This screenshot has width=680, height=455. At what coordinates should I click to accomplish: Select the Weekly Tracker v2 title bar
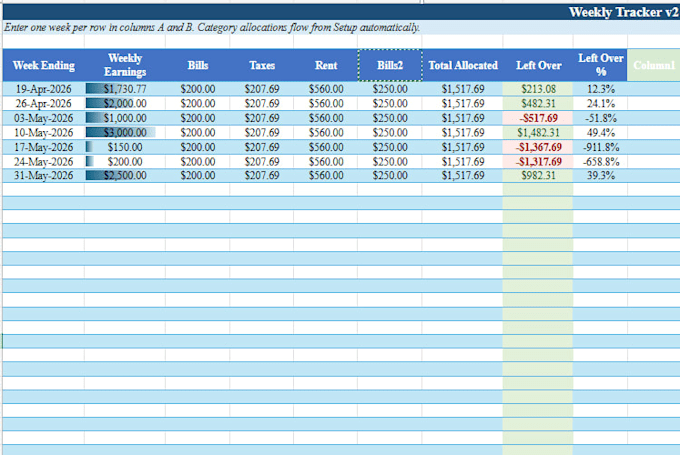click(x=341, y=12)
